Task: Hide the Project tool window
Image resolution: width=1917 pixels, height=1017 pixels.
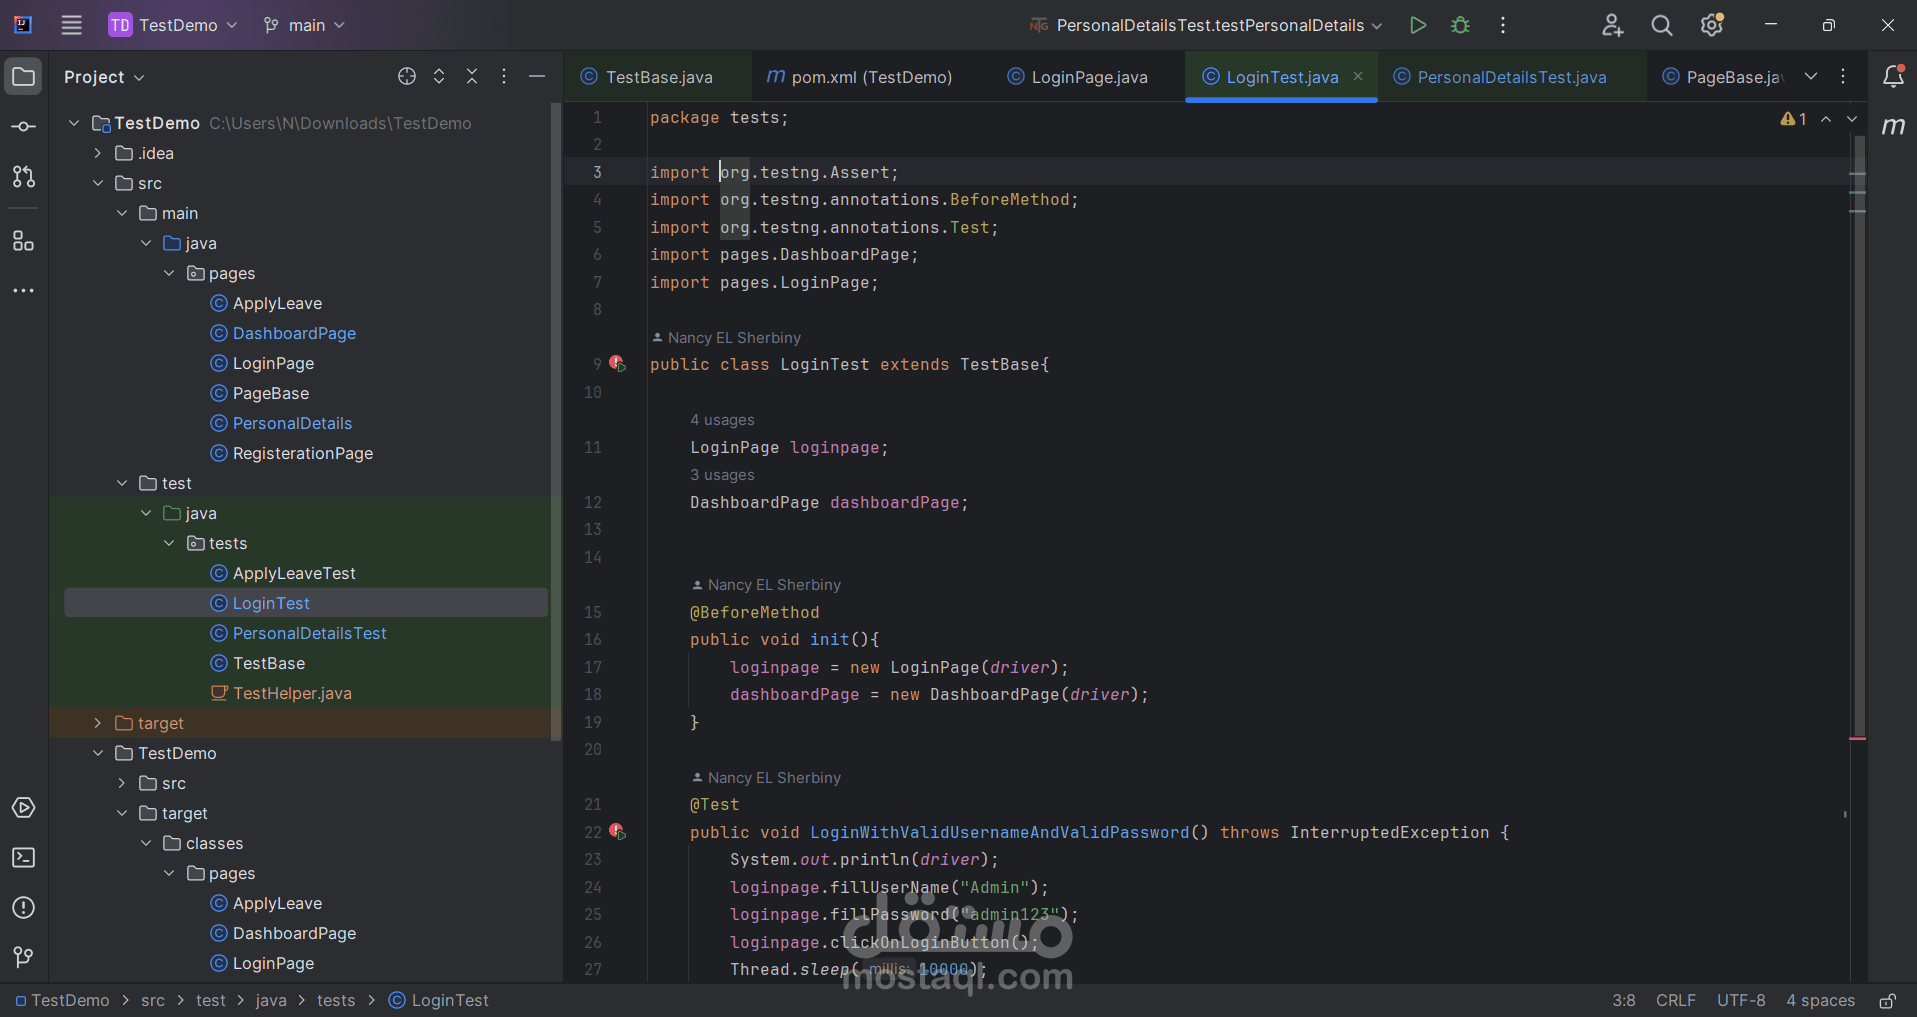Action: 537,77
